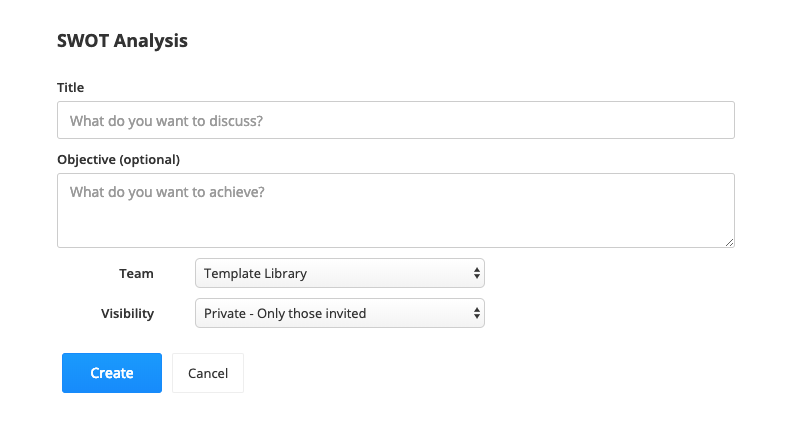Change 'Private - Only those invited' setting

pos(285,314)
